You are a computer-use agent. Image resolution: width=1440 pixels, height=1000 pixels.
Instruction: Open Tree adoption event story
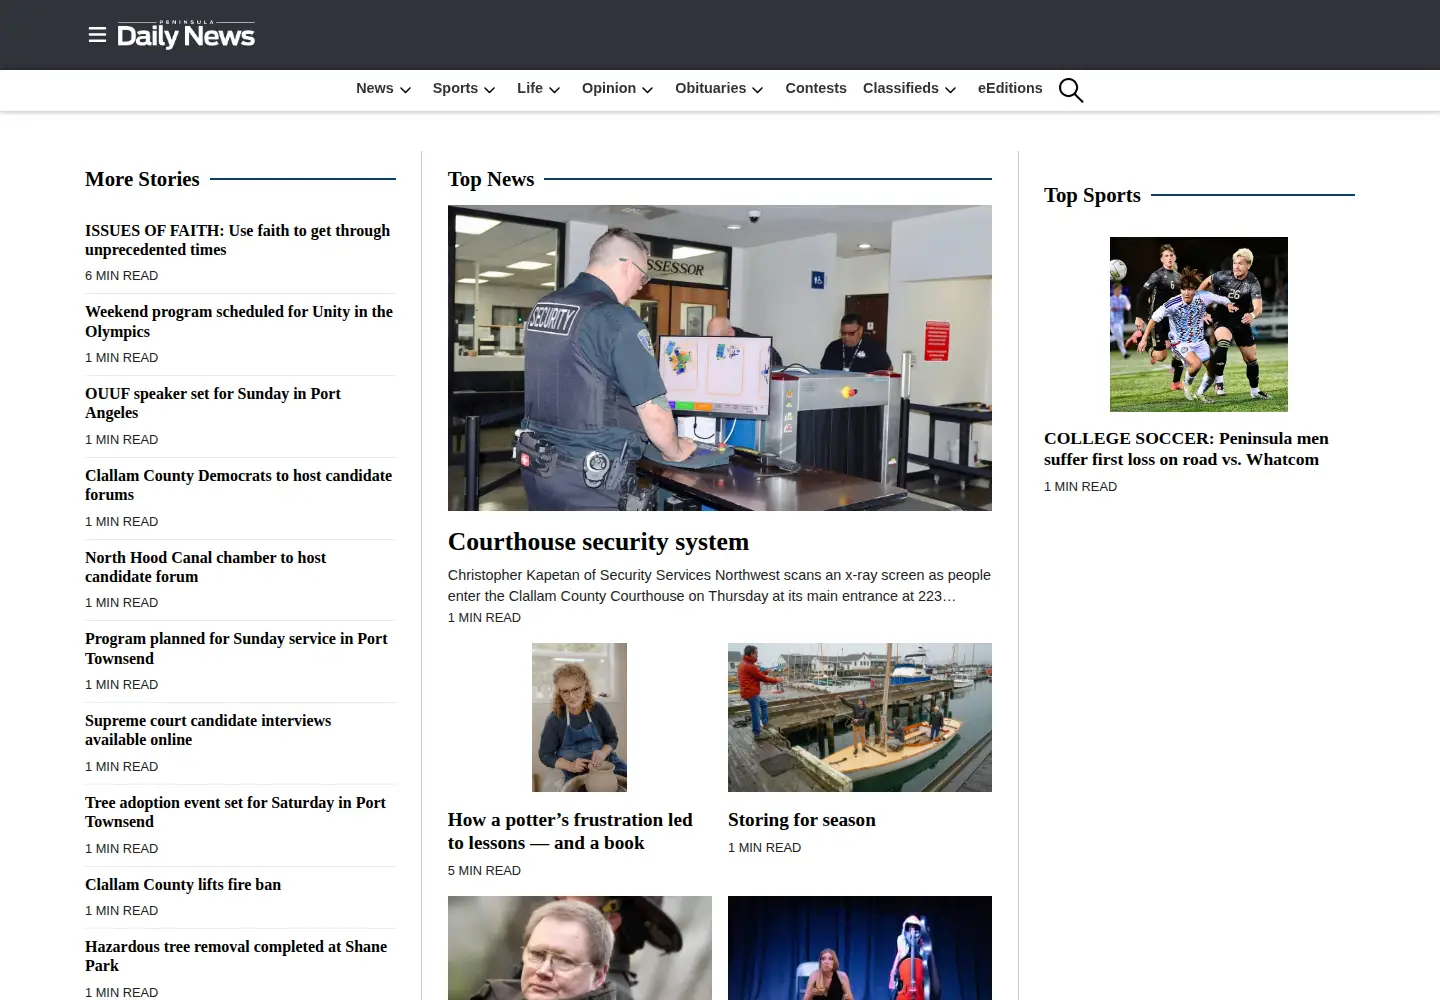click(235, 812)
